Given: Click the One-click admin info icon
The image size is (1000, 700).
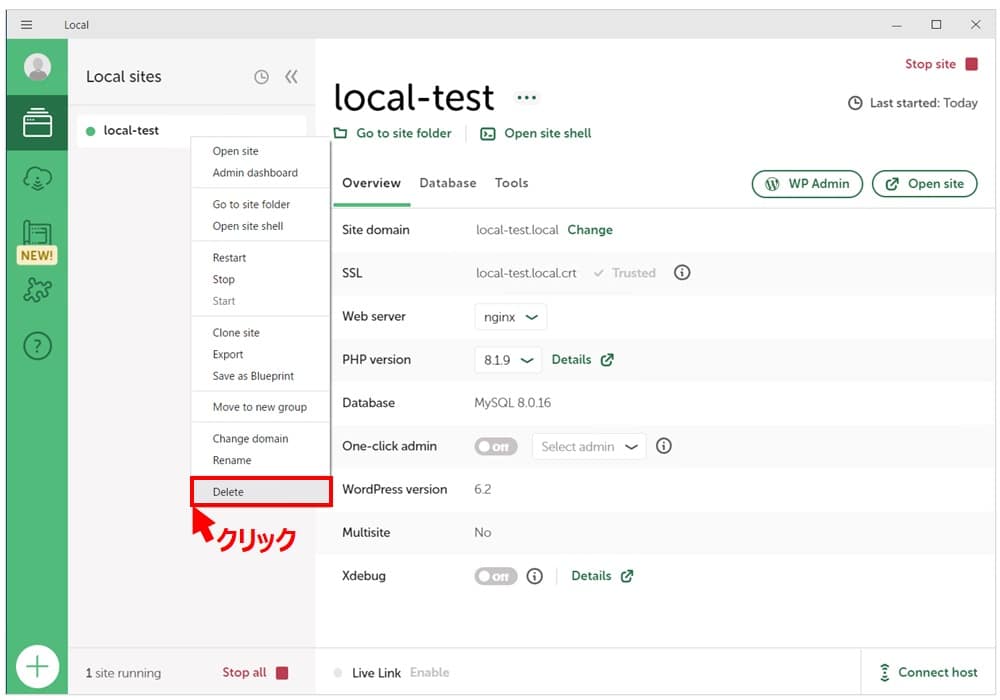Looking at the screenshot, I should click(664, 446).
